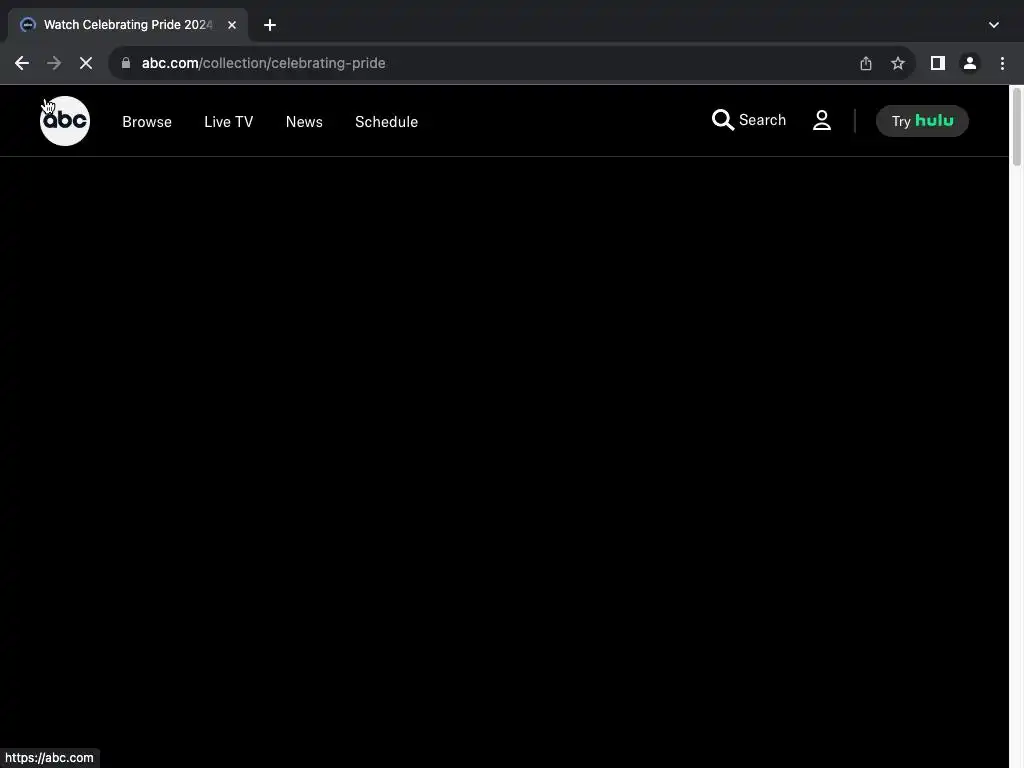Open the Browse menu

coord(147,121)
